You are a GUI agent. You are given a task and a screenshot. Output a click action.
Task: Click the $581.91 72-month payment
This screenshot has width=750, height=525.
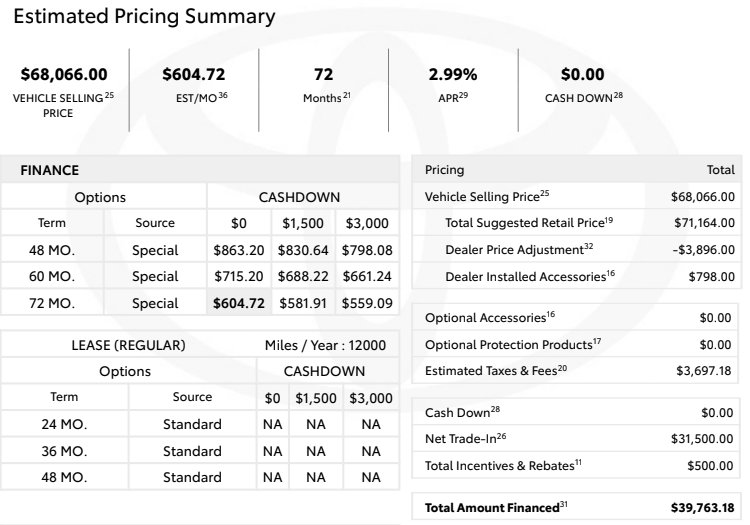[x=303, y=303]
